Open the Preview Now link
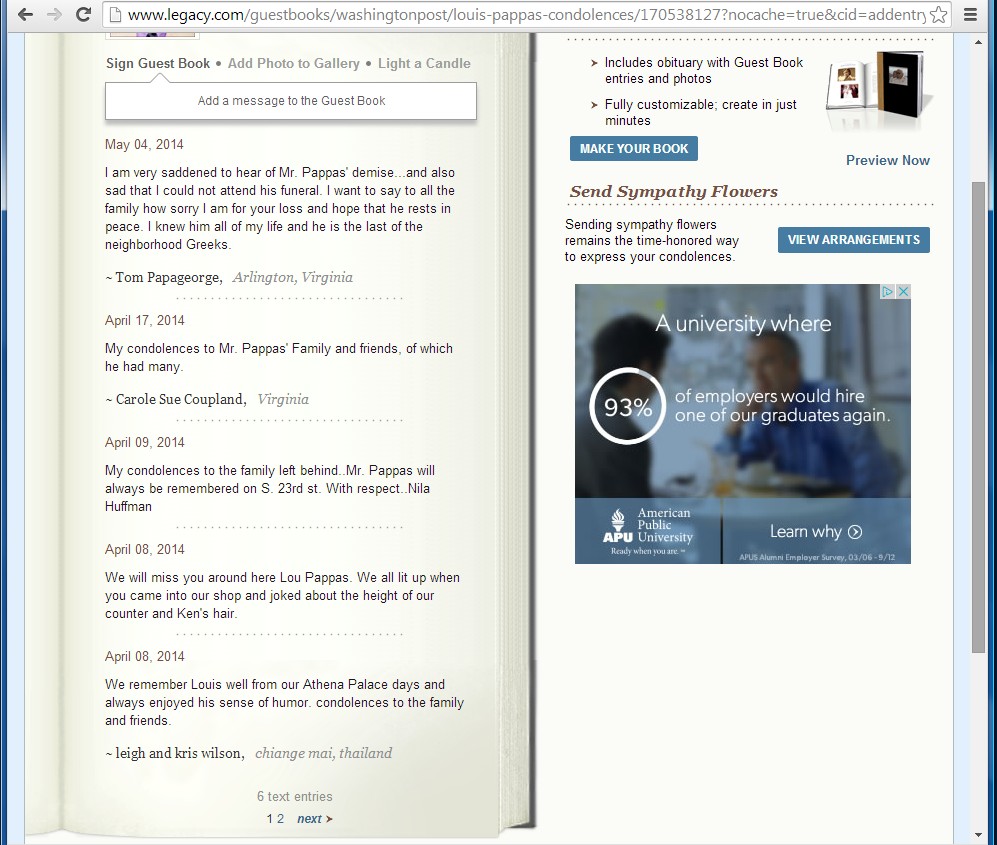The width and height of the screenshot is (997, 845). coord(887,160)
